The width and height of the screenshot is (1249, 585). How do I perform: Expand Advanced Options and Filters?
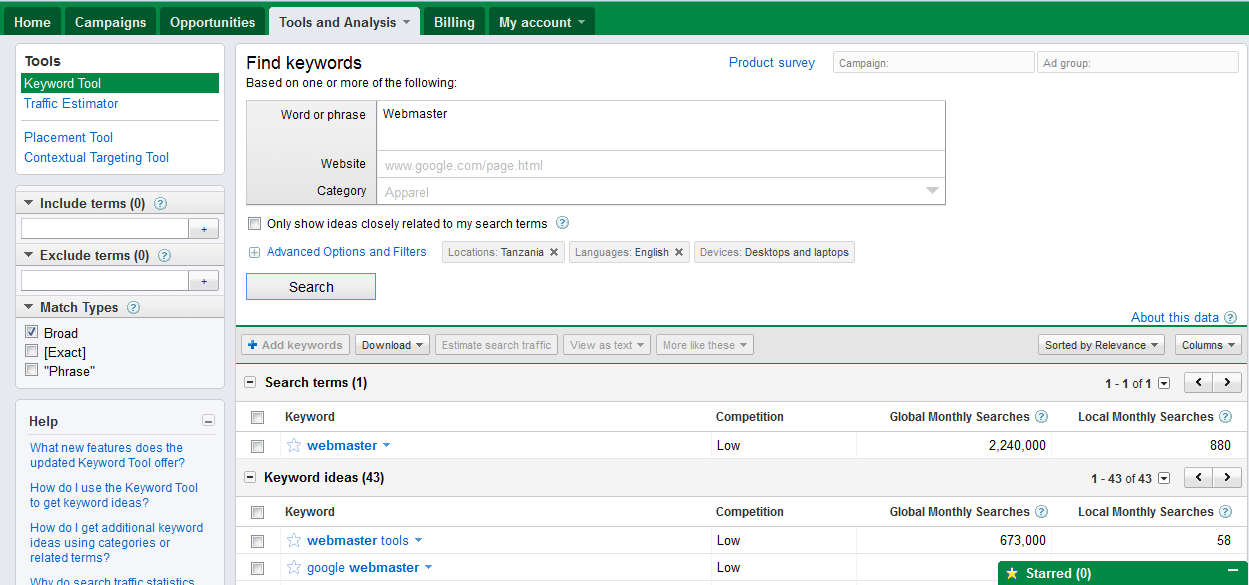346,252
